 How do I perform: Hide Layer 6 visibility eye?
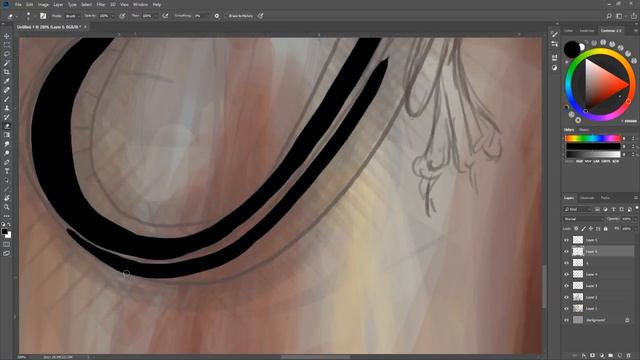[x=566, y=251]
